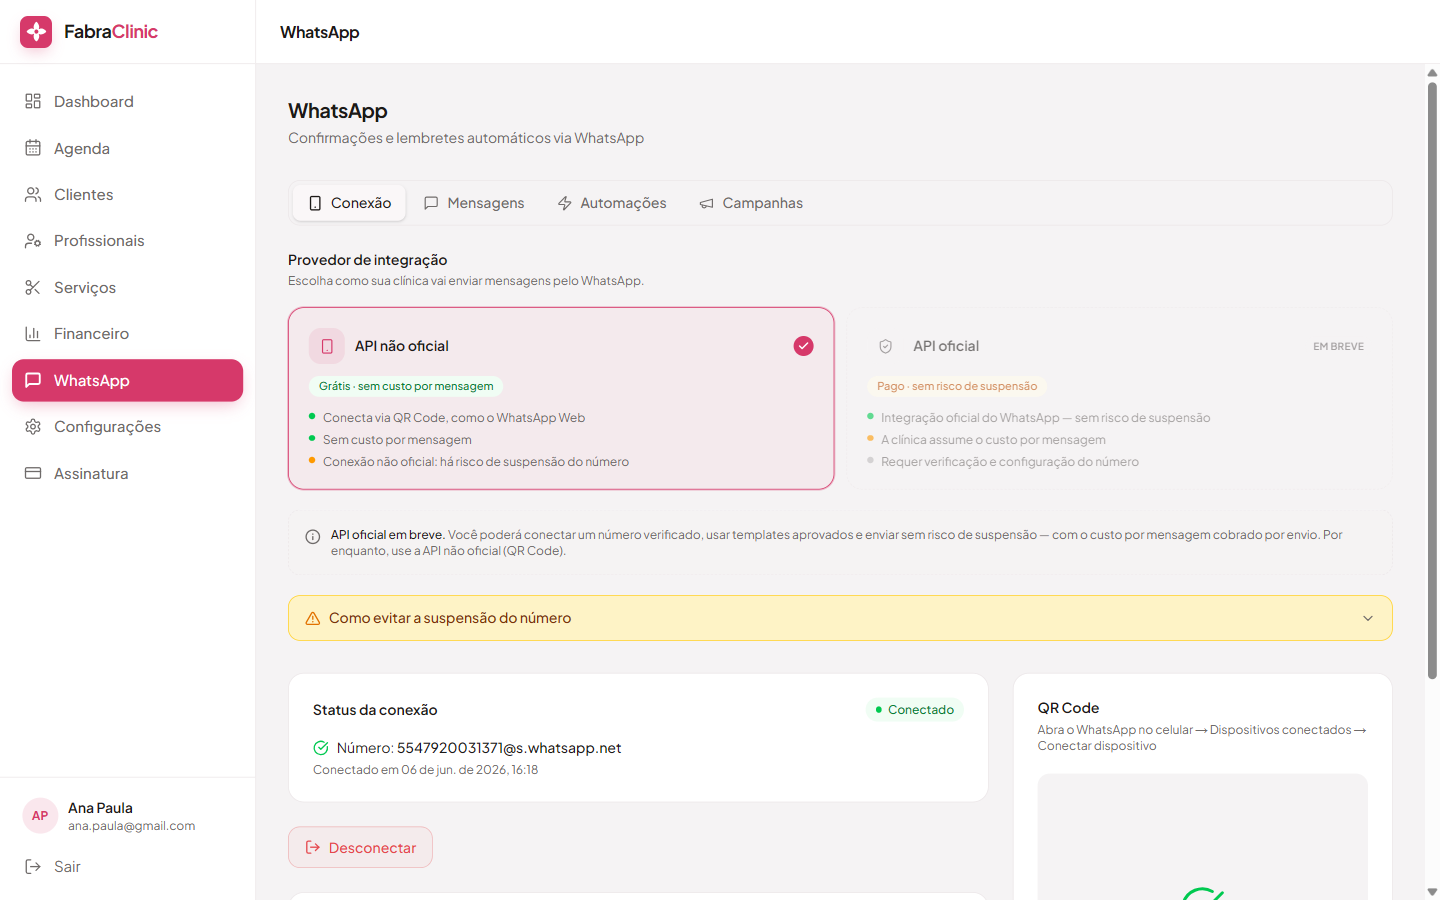Click the scrollbar down arrow
Viewport: 1440px width, 900px height.
(1432, 891)
